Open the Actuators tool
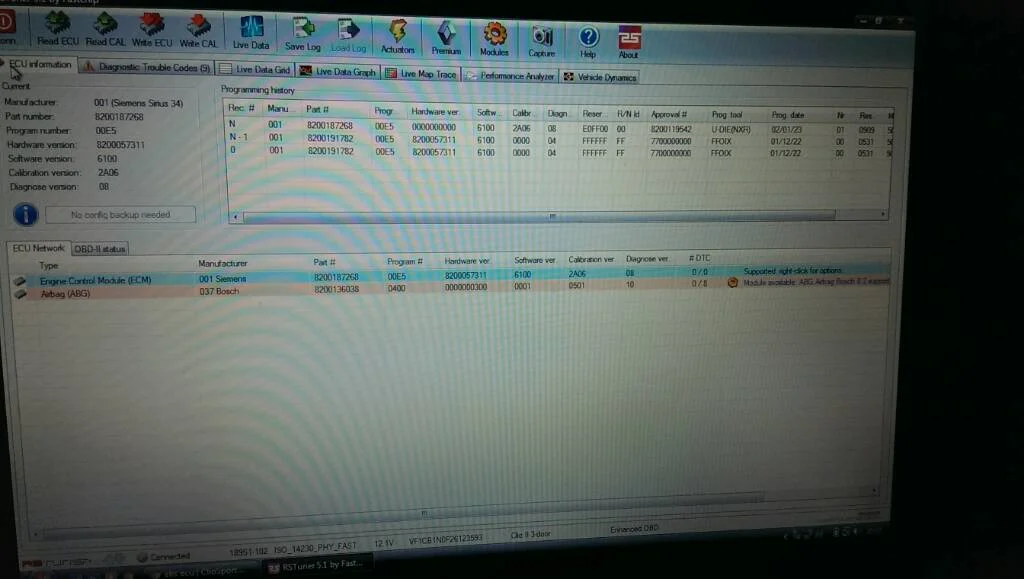The width and height of the screenshot is (1024, 579). tap(398, 37)
